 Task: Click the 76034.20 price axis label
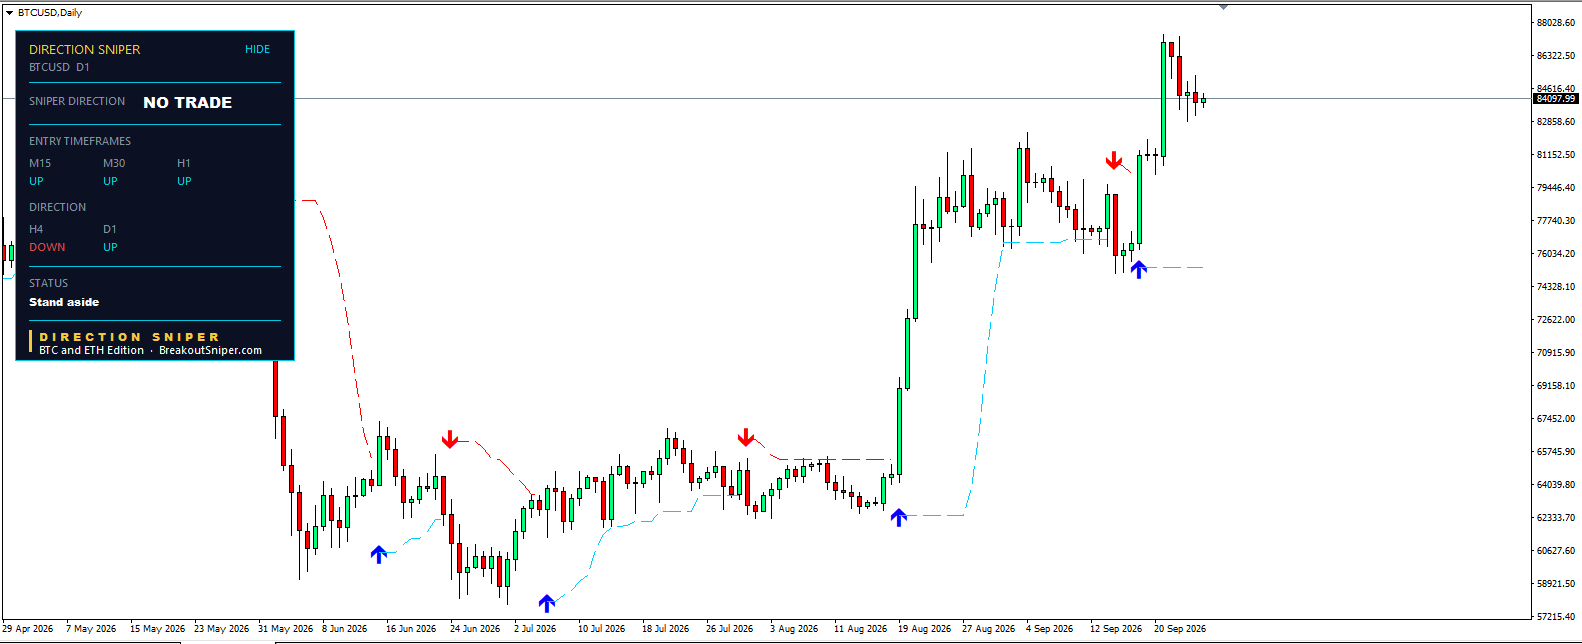pyautogui.click(x=1556, y=253)
